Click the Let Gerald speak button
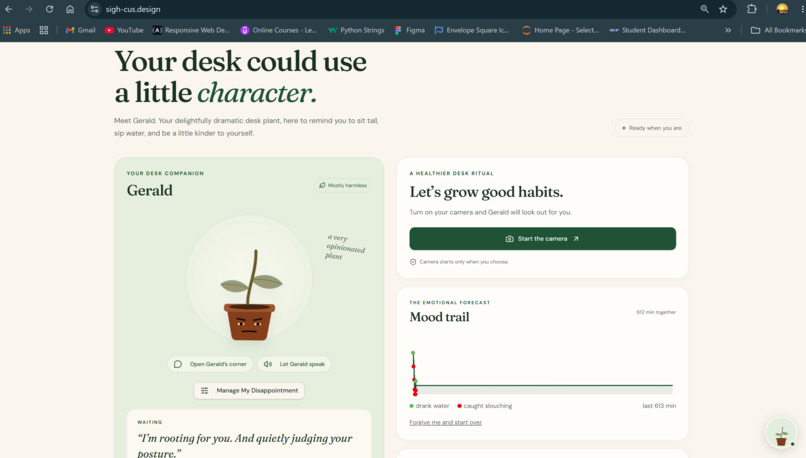806x458 pixels. (295, 364)
